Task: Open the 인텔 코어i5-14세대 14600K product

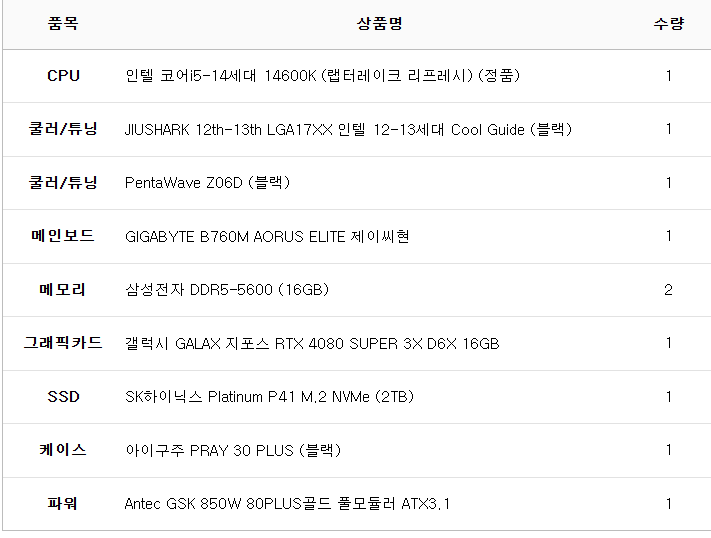Action: 322,76
